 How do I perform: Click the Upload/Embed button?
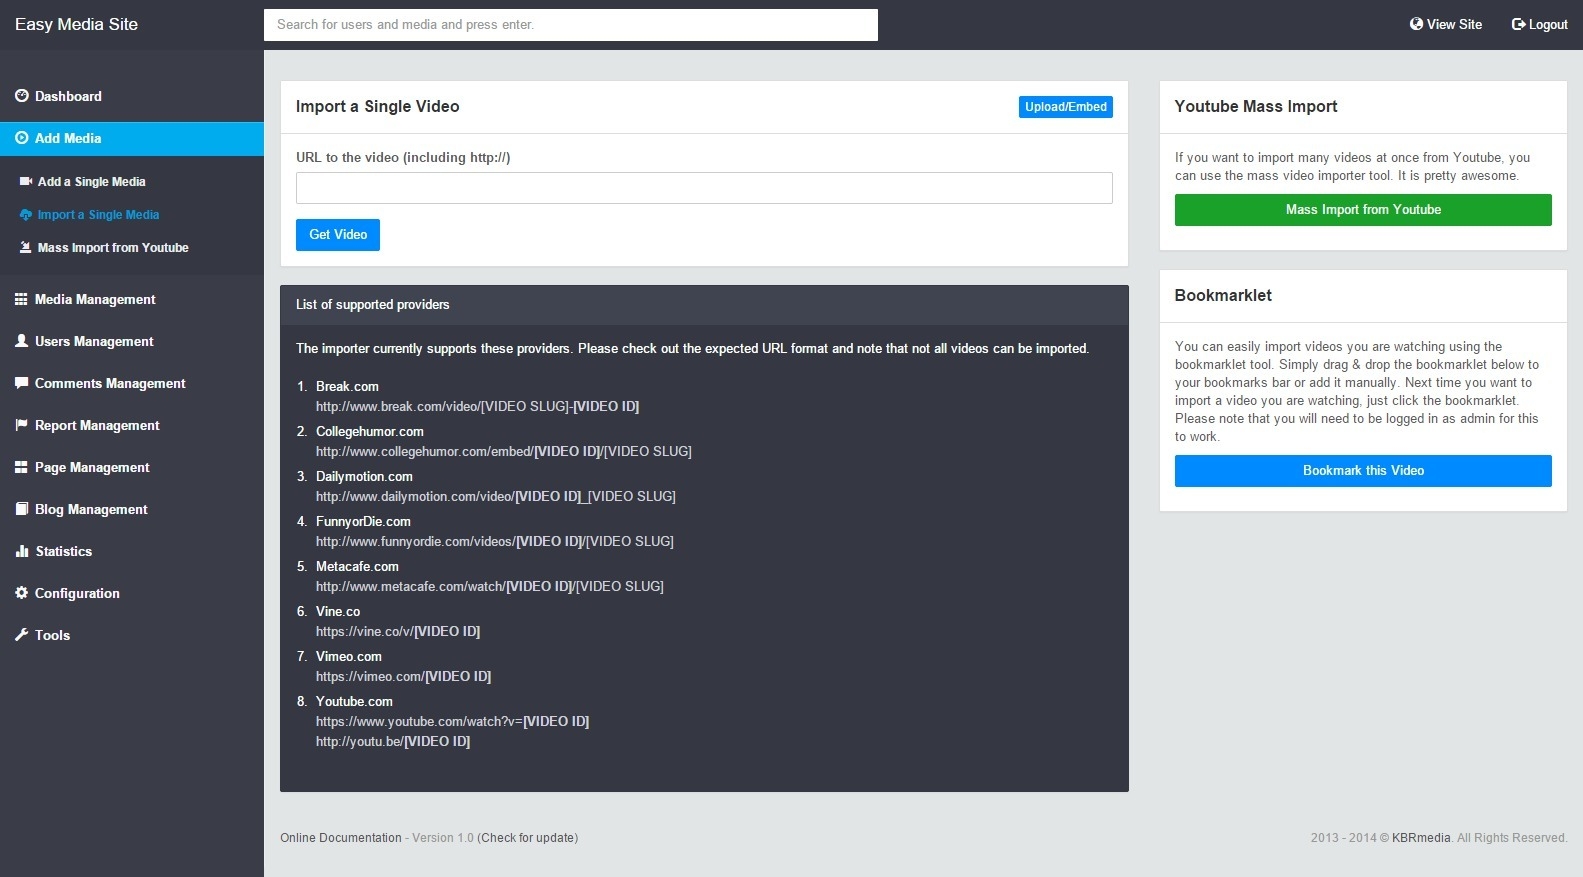tap(1066, 107)
